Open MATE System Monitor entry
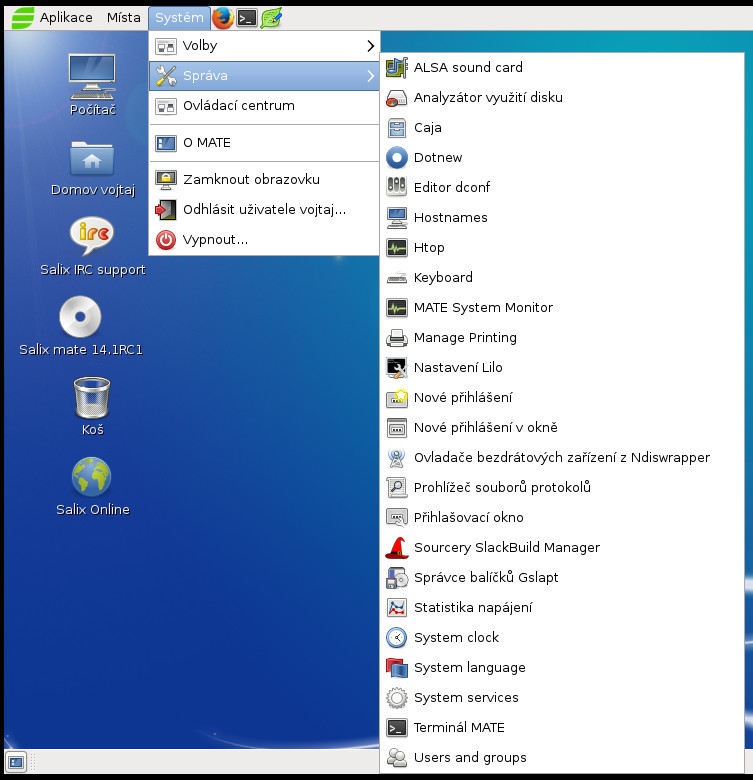753x780 pixels. [x=562, y=307]
